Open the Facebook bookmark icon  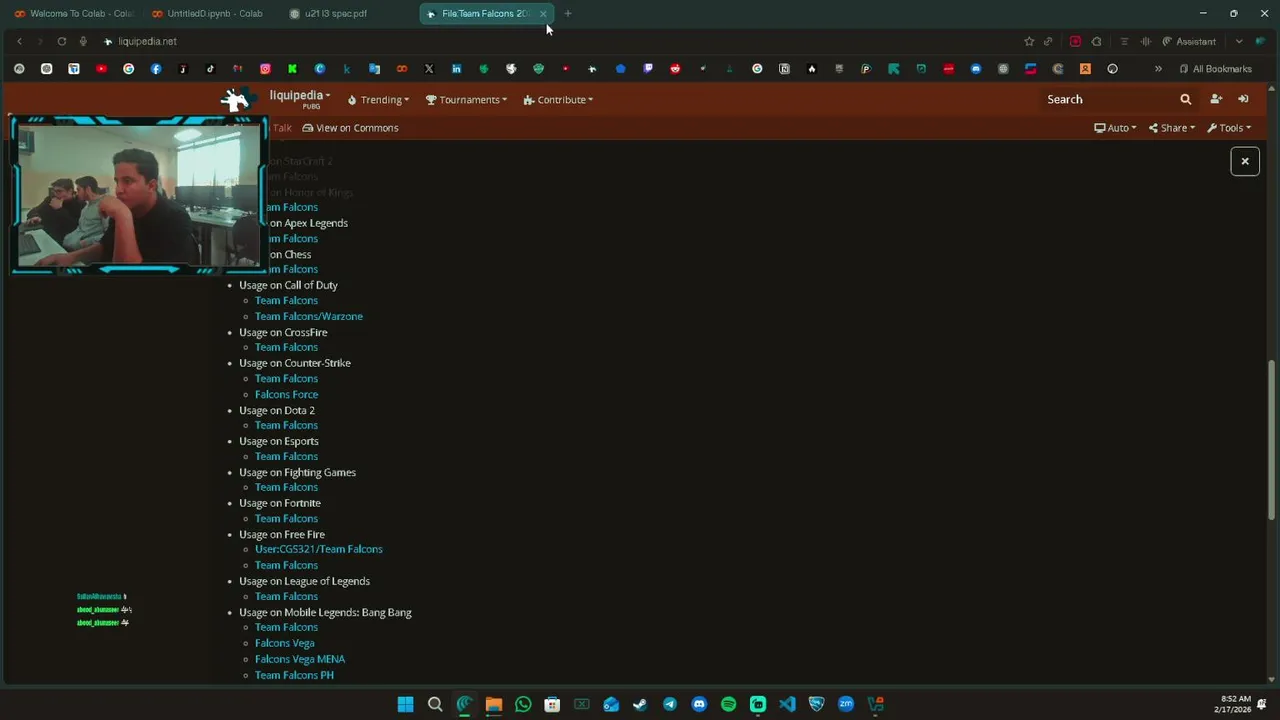[x=156, y=69]
